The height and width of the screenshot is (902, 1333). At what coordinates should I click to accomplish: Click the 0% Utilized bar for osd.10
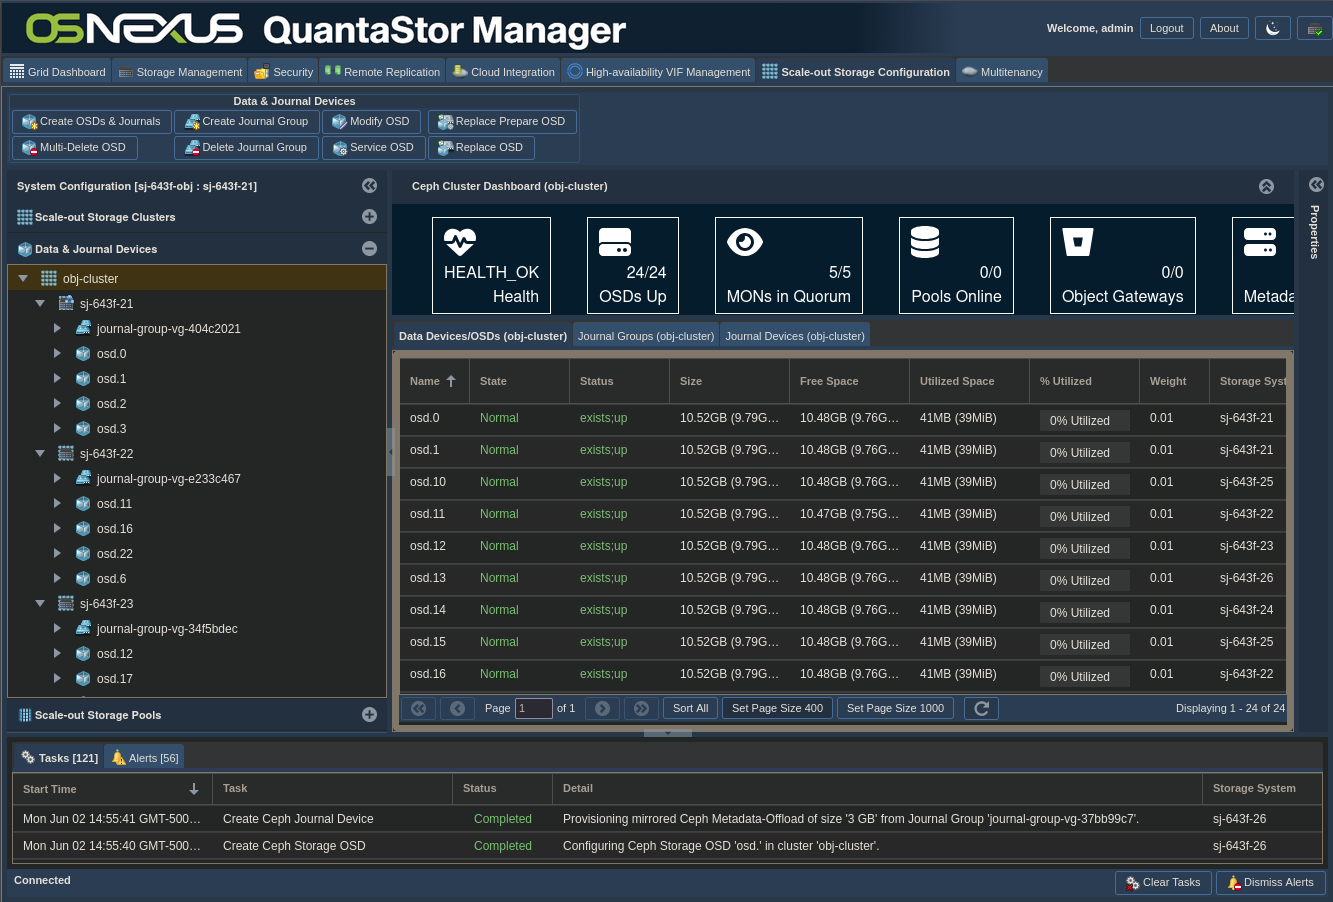[x=1084, y=485]
